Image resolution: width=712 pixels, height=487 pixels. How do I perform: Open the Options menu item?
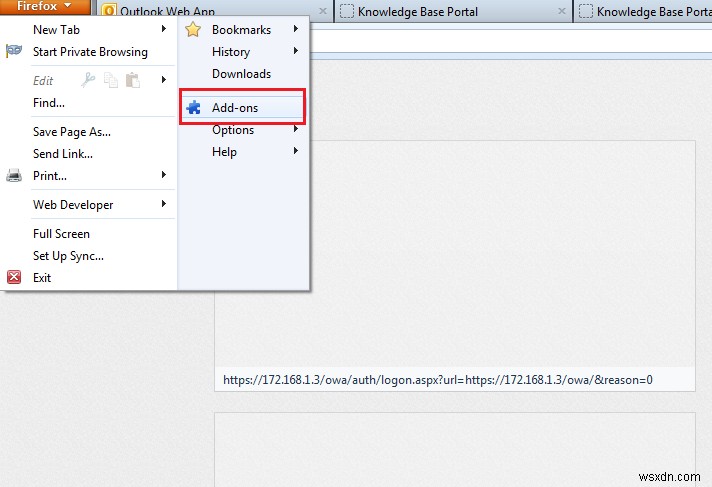tap(233, 130)
